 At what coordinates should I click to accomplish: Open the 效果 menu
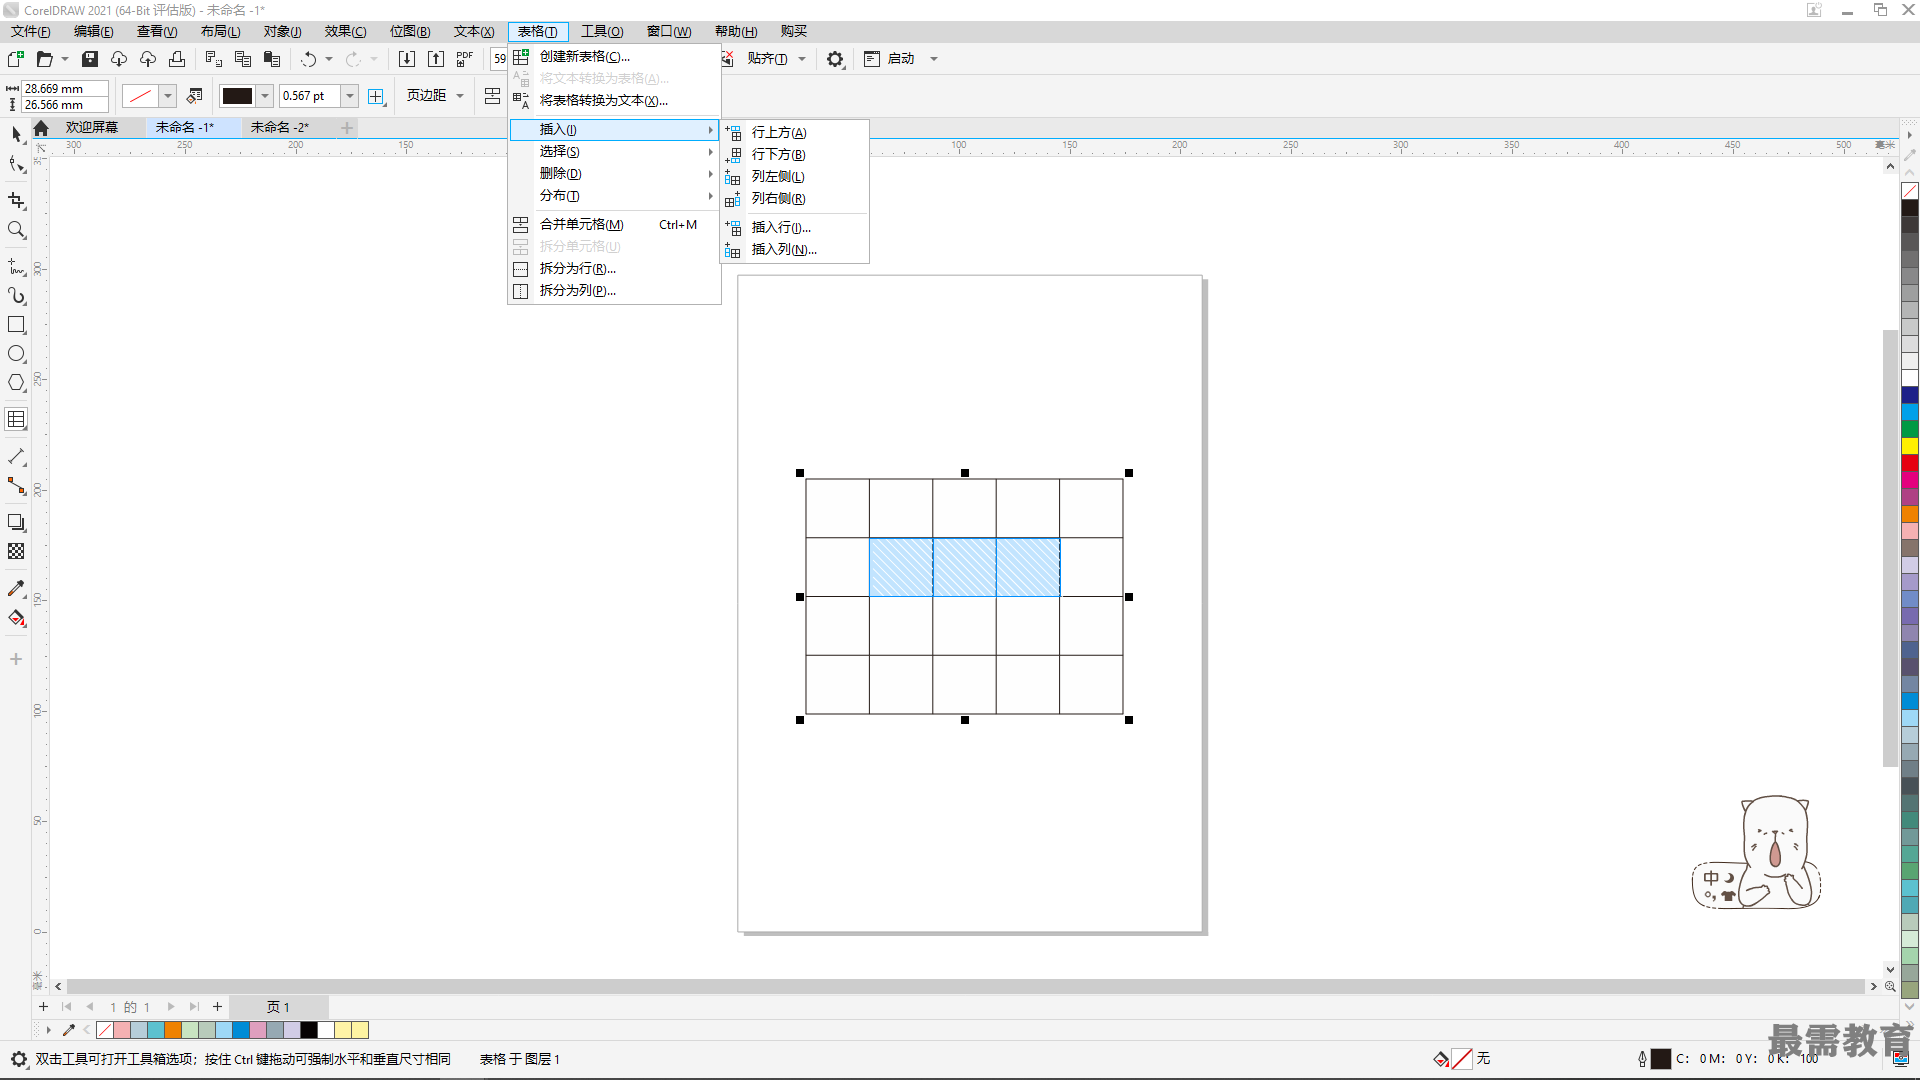click(345, 32)
